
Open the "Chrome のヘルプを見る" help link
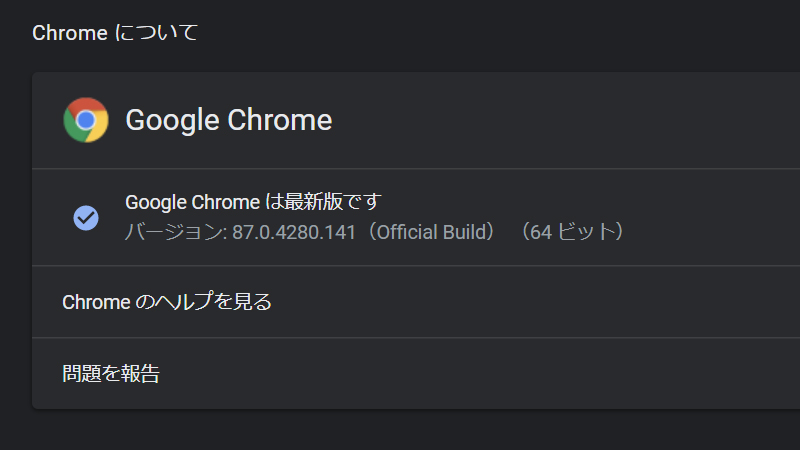click(x=167, y=302)
